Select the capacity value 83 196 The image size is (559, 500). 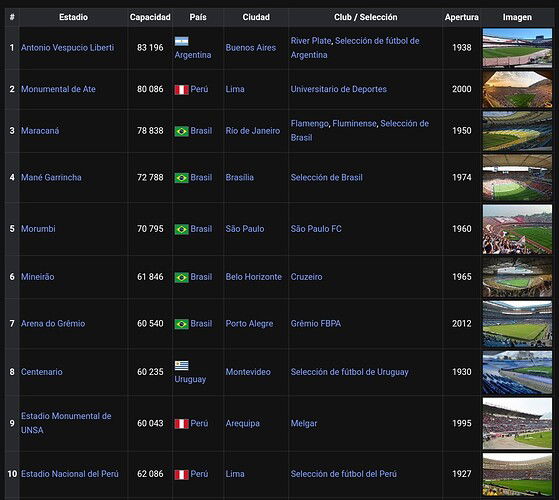point(150,47)
